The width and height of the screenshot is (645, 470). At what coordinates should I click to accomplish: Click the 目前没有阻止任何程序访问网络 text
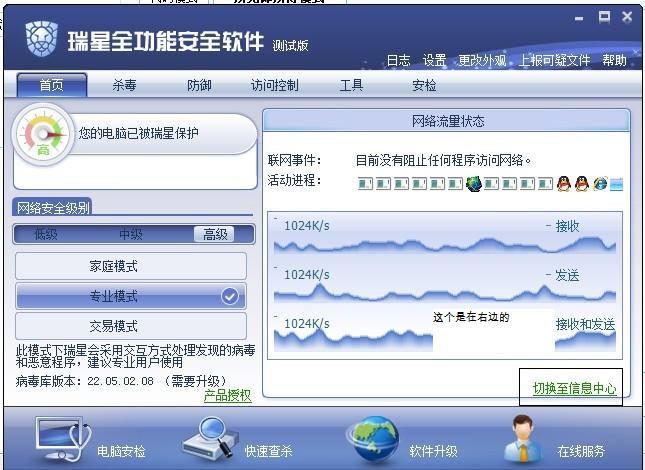pyautogui.click(x=443, y=160)
